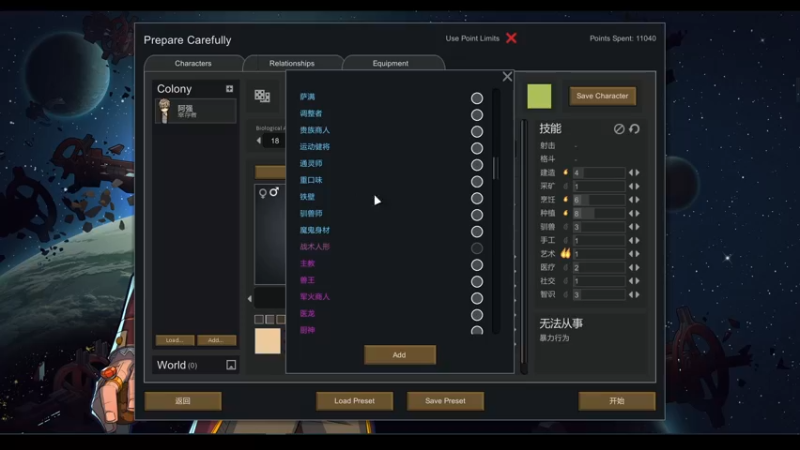Select the 魔鬼身材 radio button
The height and width of the screenshot is (450, 800).
pyautogui.click(x=477, y=232)
